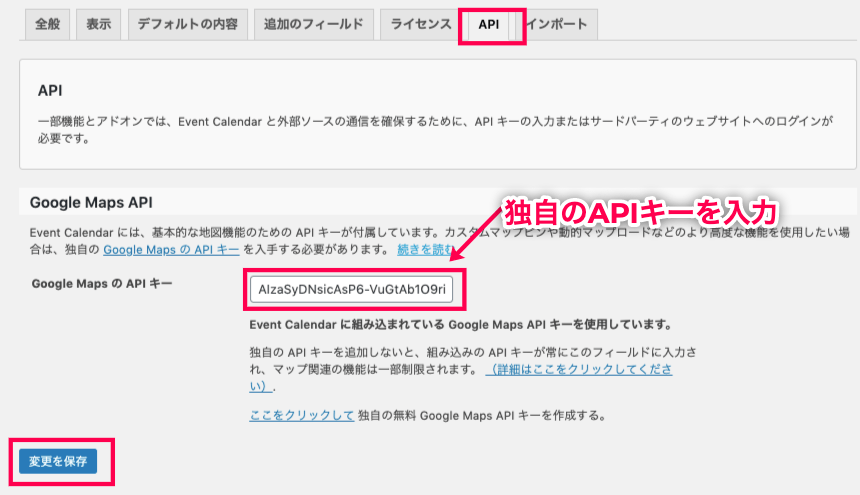Open the 'Google Maps の API キー' inline link
860x495 pixels.
[171, 249]
